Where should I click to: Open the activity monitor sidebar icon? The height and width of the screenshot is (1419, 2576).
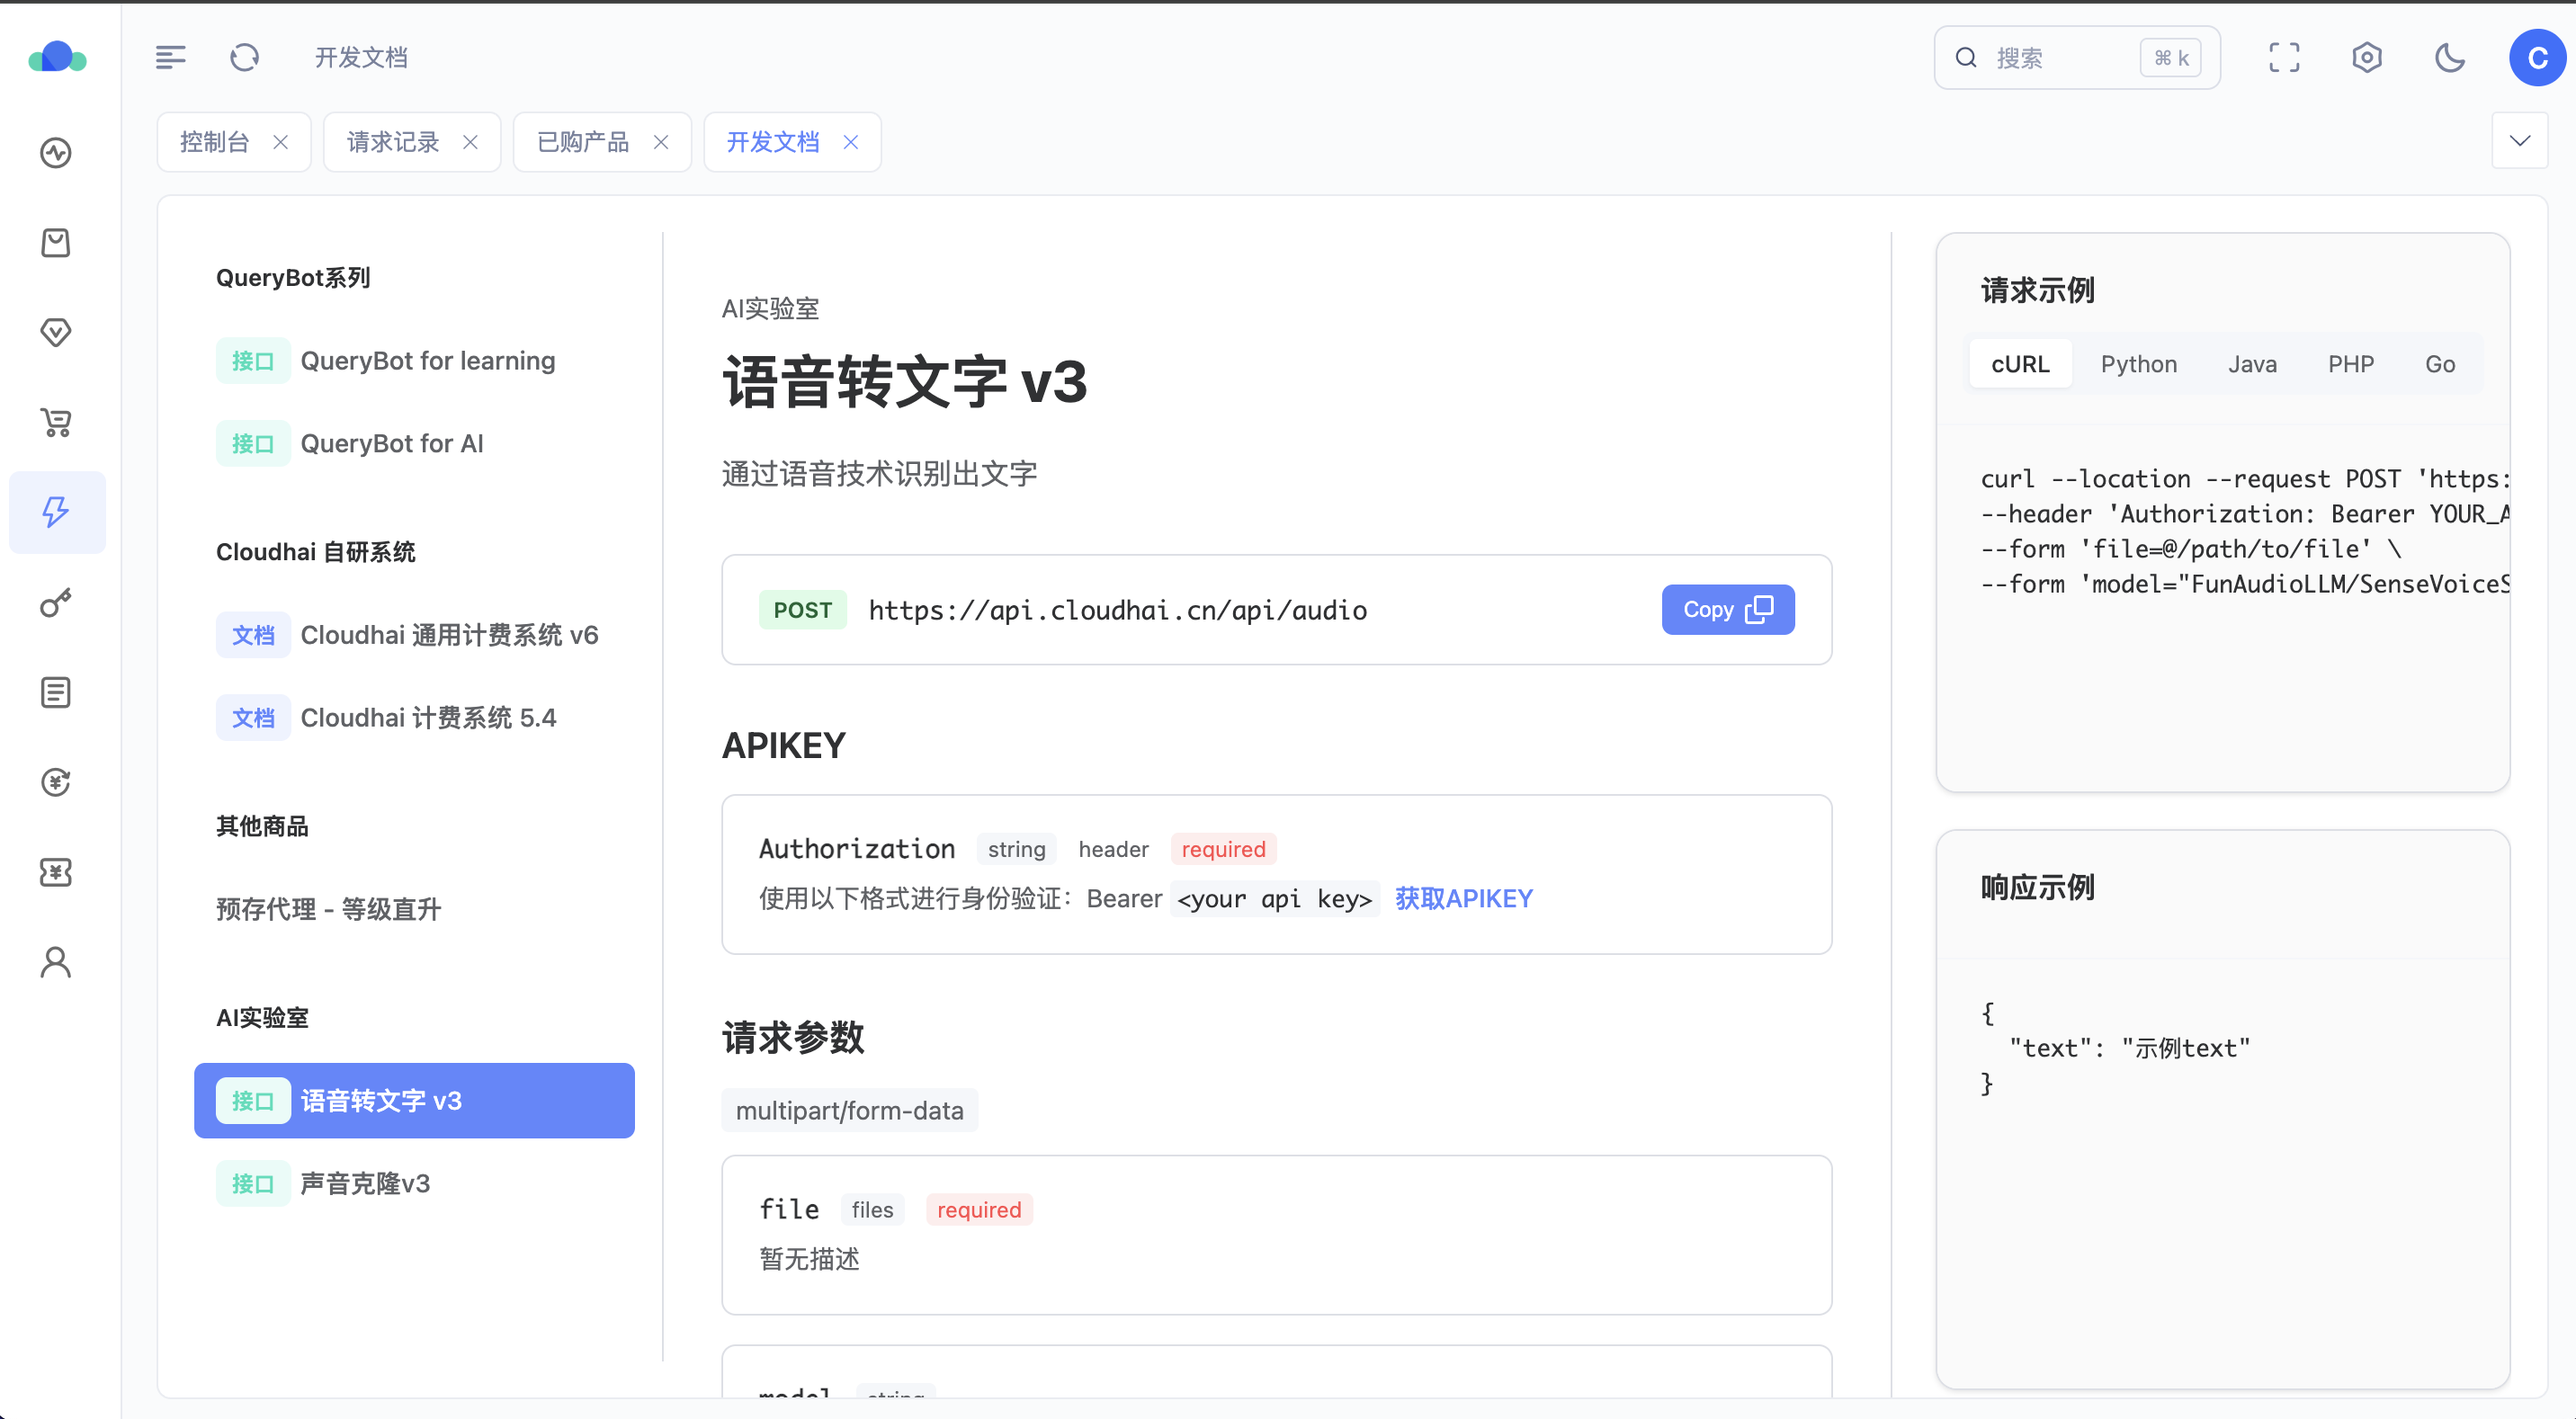(56, 153)
